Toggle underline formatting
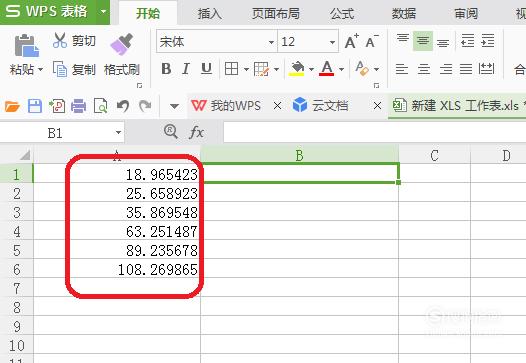526x363 pixels. click(206, 69)
